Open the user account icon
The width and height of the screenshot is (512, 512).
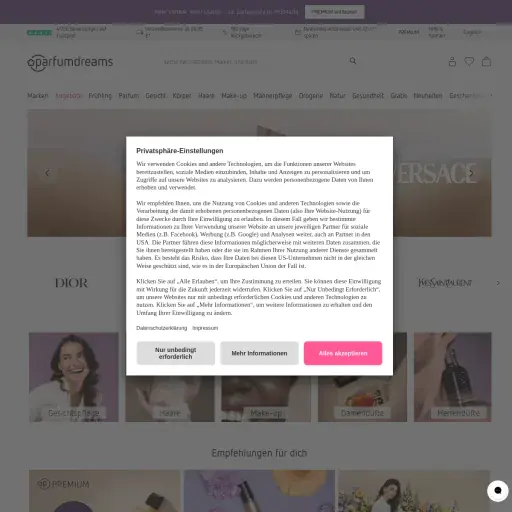[452, 62]
